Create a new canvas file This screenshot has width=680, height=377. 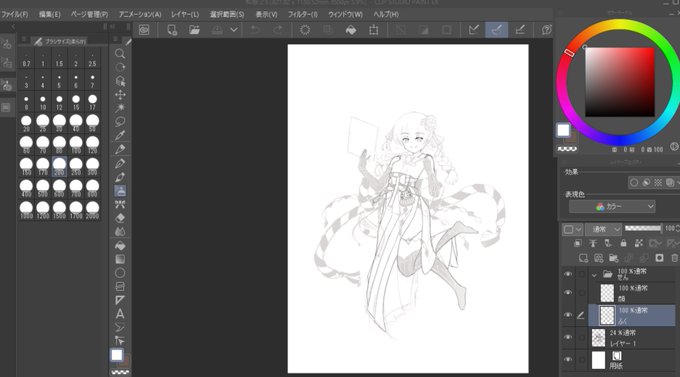172,30
